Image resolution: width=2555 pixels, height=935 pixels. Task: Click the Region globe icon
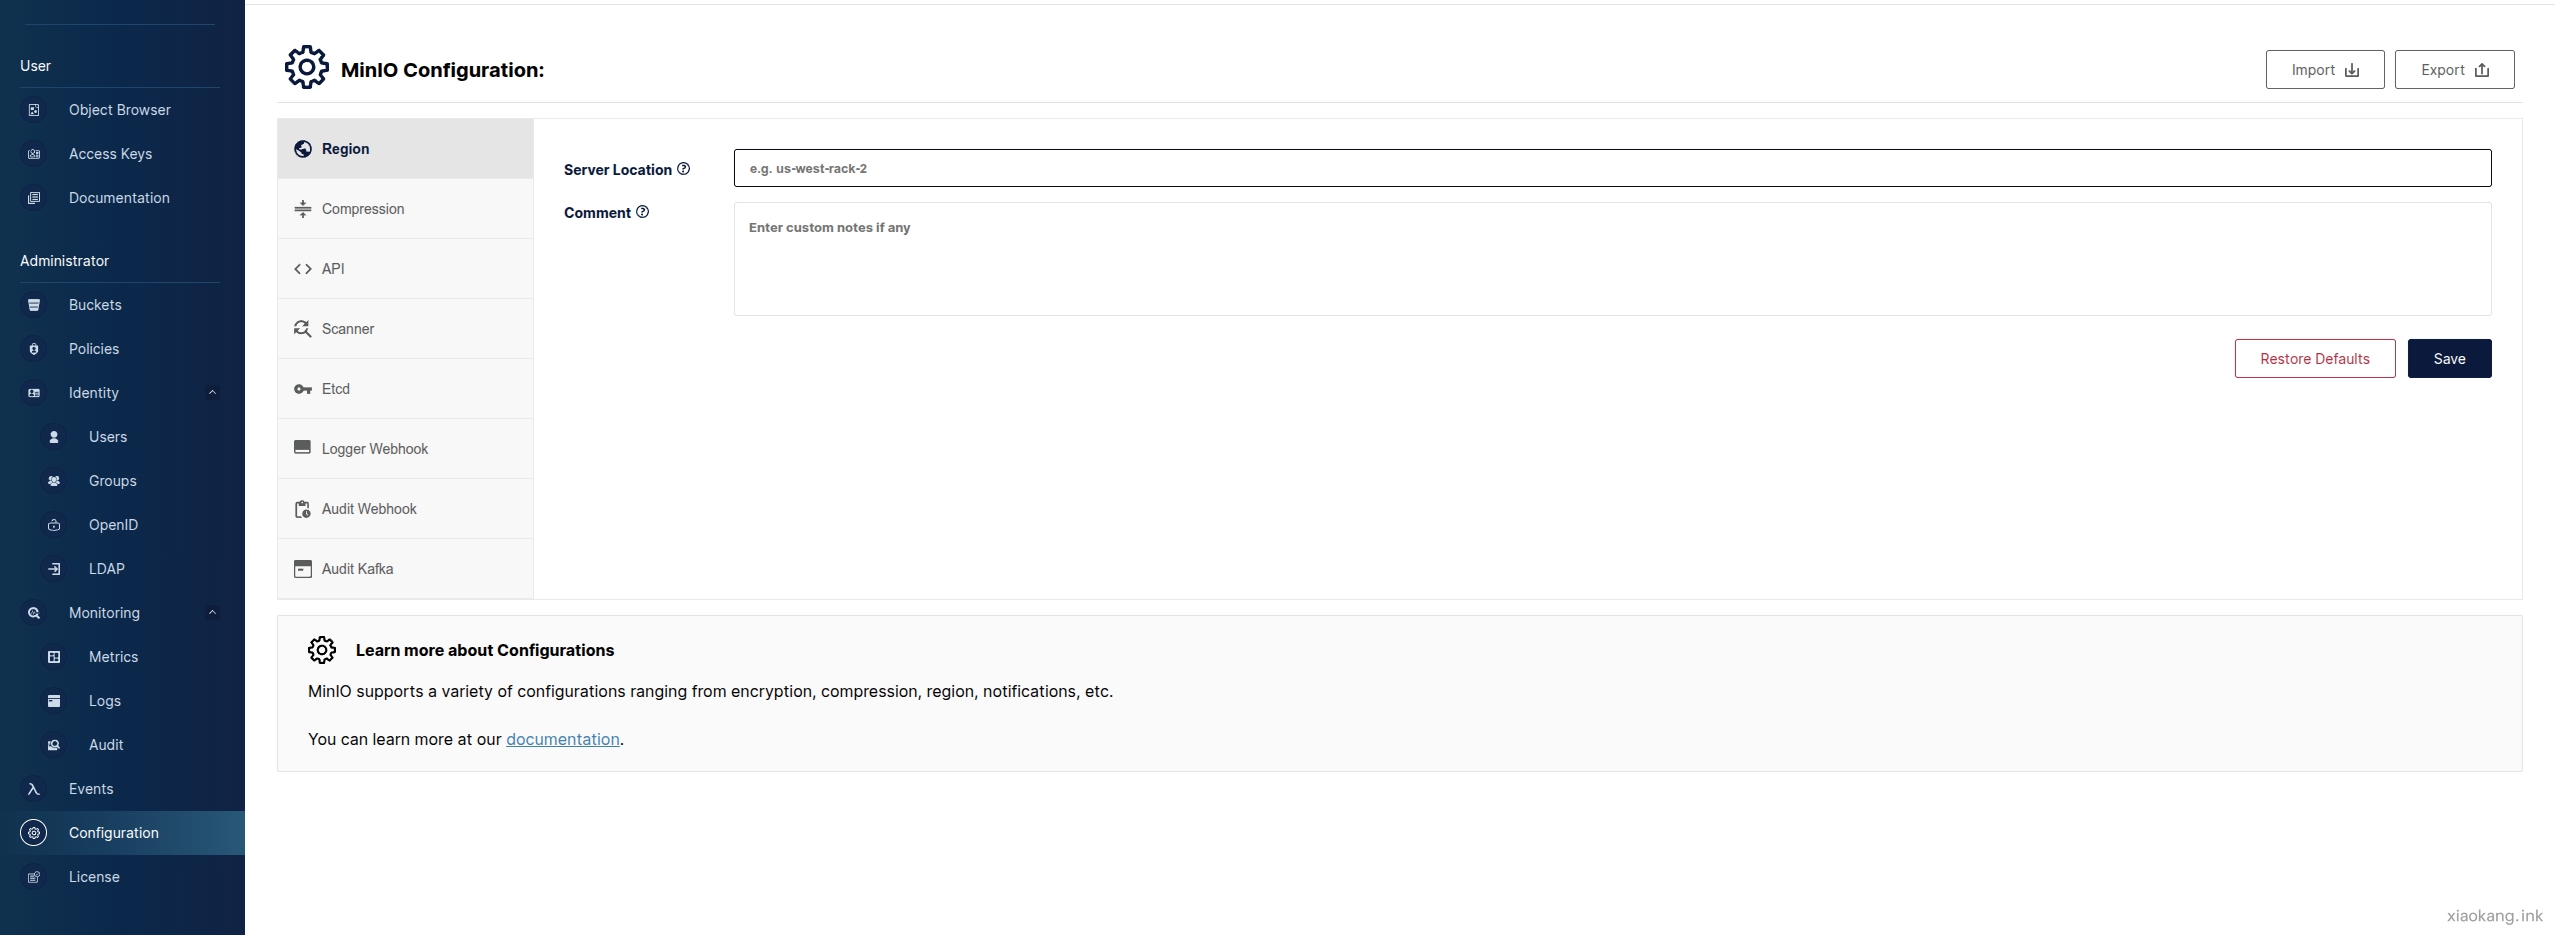coord(303,149)
